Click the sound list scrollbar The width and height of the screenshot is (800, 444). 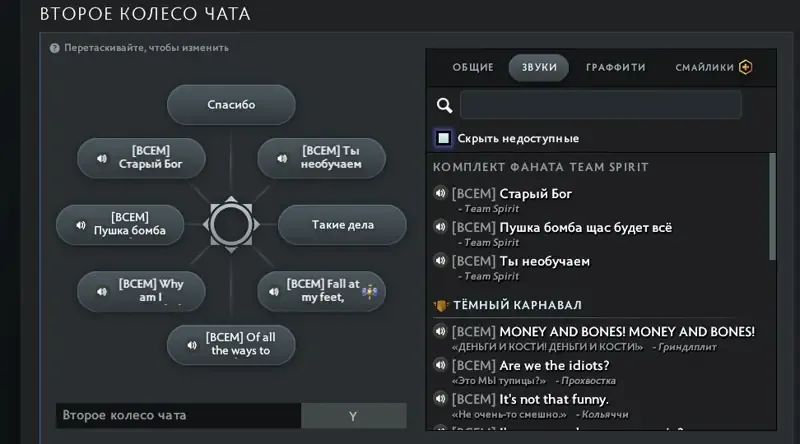(x=772, y=207)
